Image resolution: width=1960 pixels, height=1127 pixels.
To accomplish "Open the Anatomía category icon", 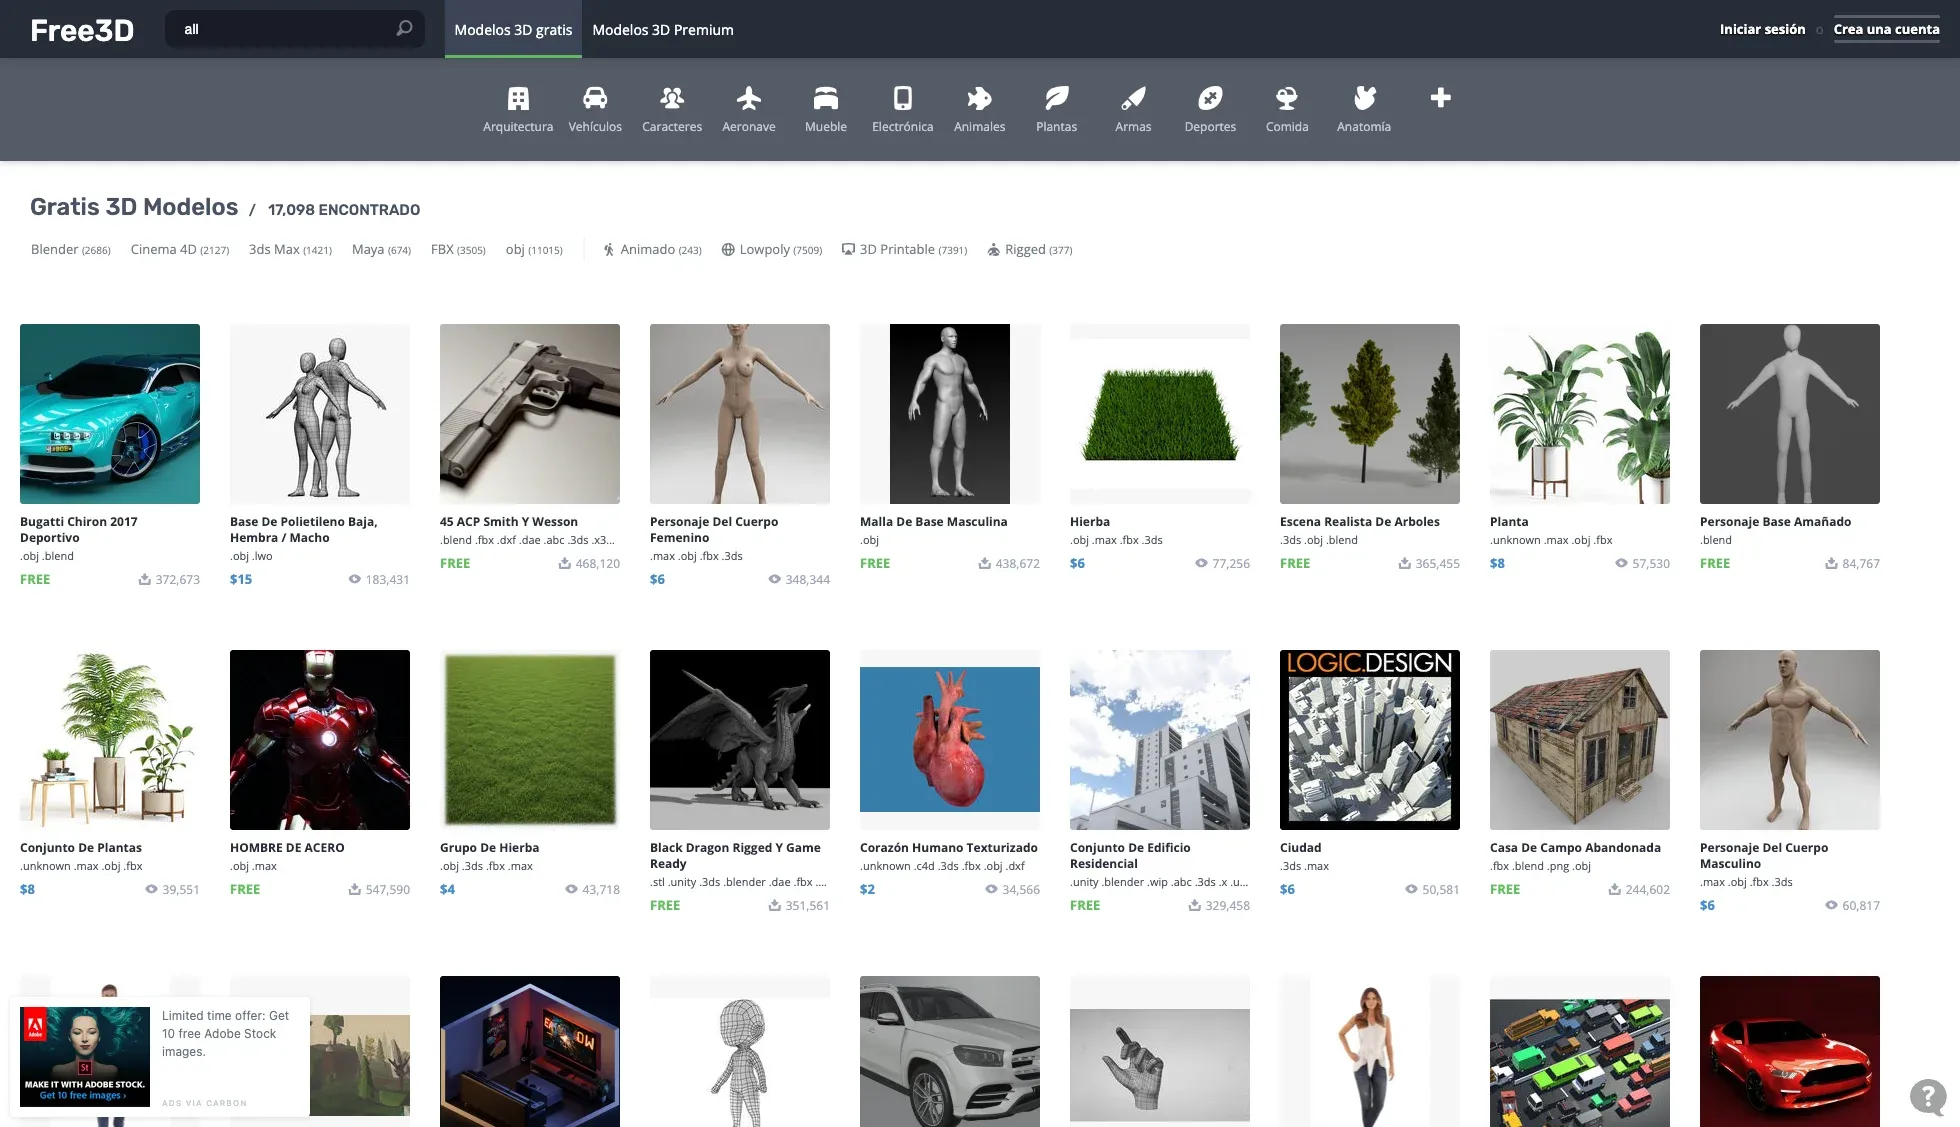I will (1364, 98).
